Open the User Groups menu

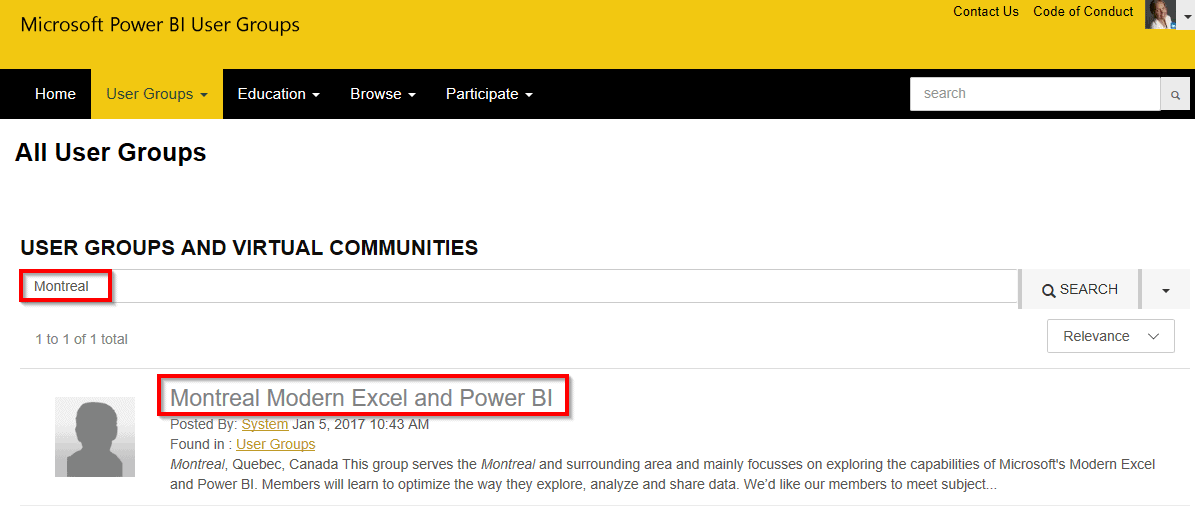(156, 94)
